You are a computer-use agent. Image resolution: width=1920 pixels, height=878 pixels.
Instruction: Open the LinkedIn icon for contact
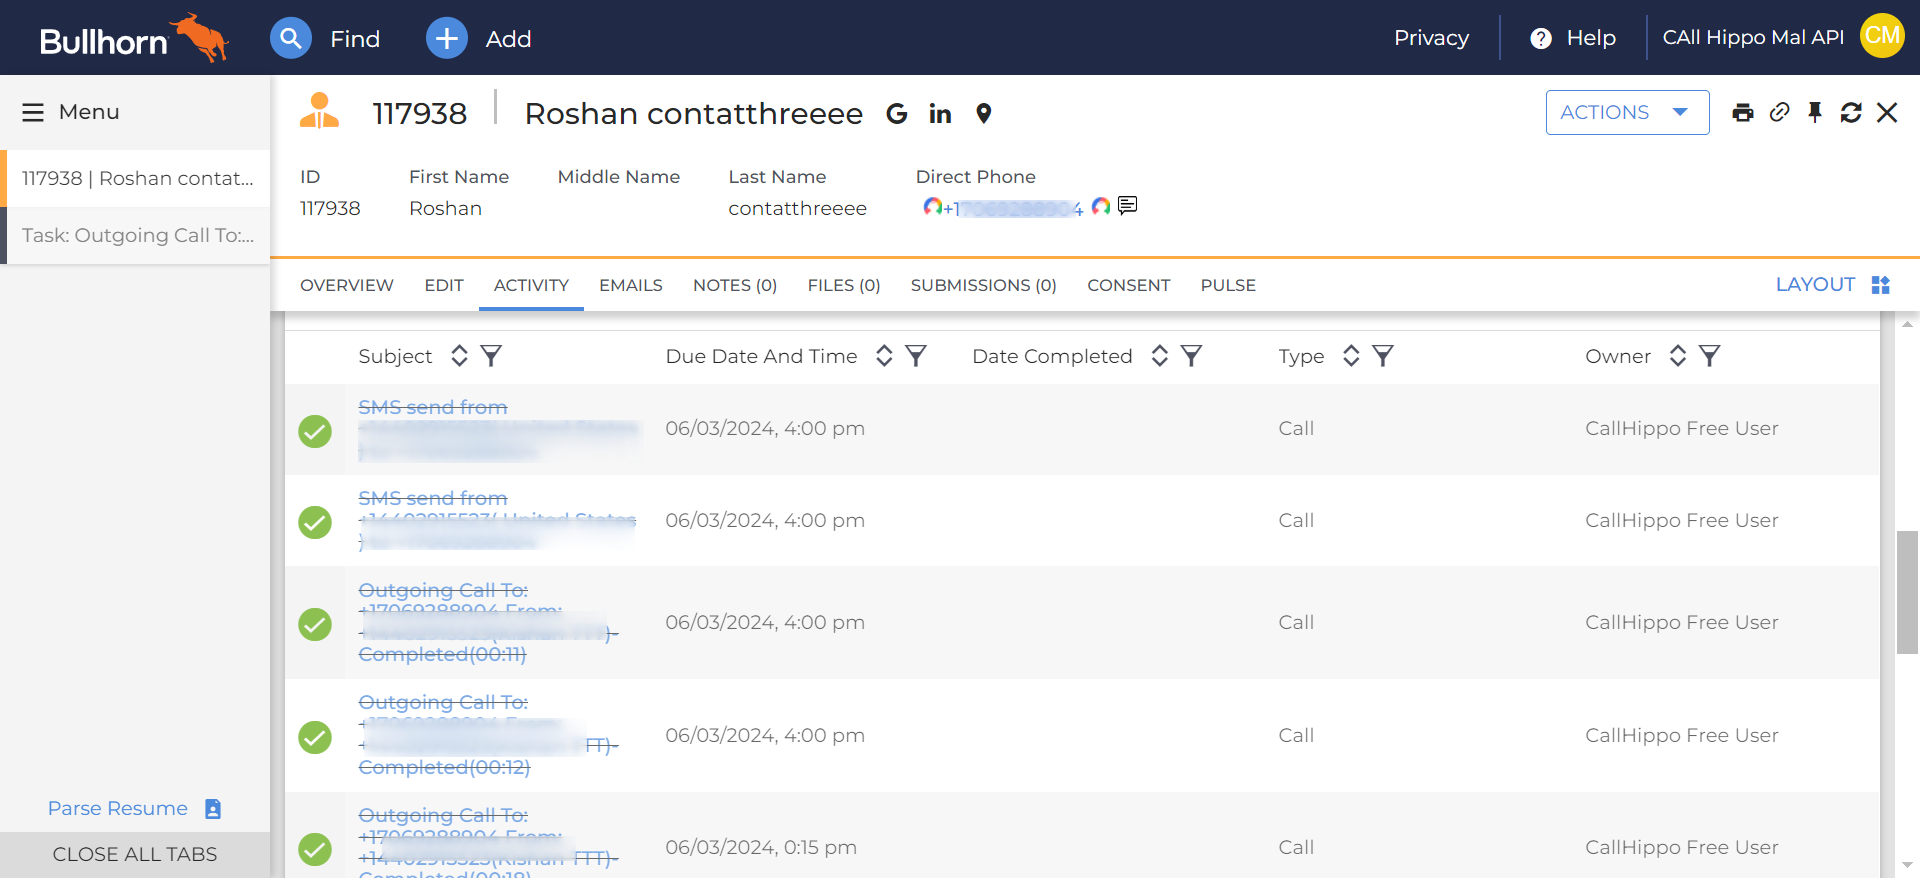click(940, 114)
